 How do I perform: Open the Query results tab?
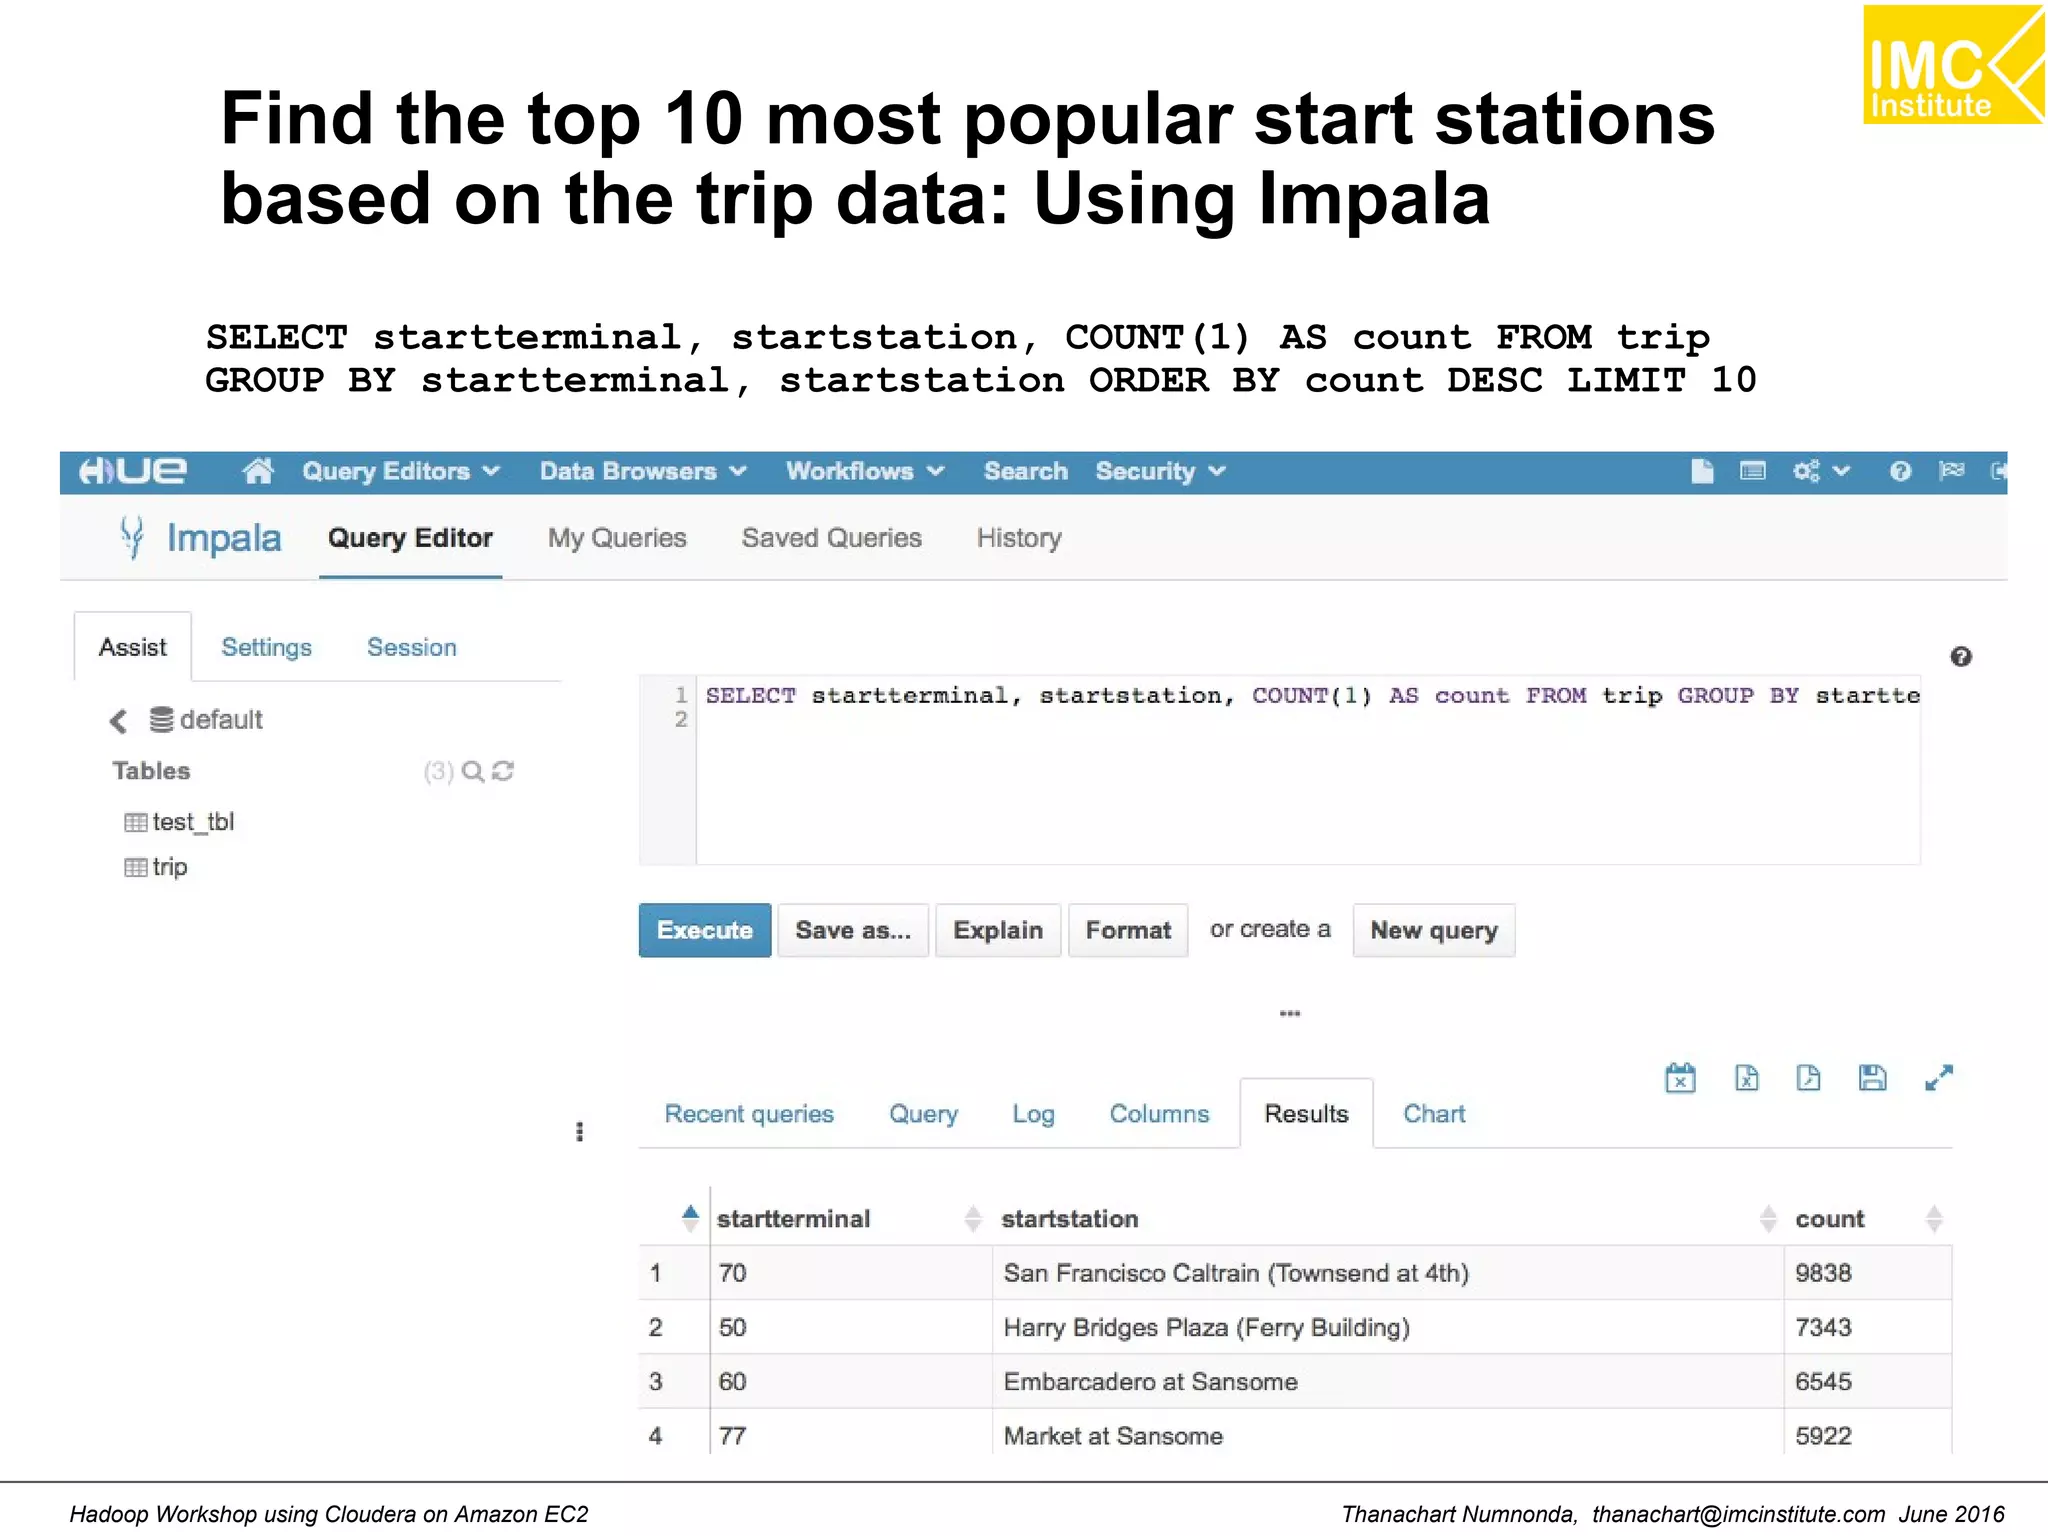click(923, 1114)
